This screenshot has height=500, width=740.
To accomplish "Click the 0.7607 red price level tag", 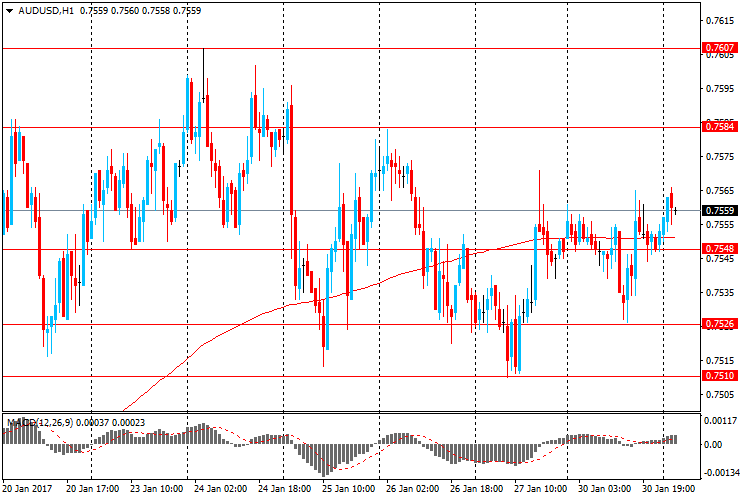I will pos(720,47).
